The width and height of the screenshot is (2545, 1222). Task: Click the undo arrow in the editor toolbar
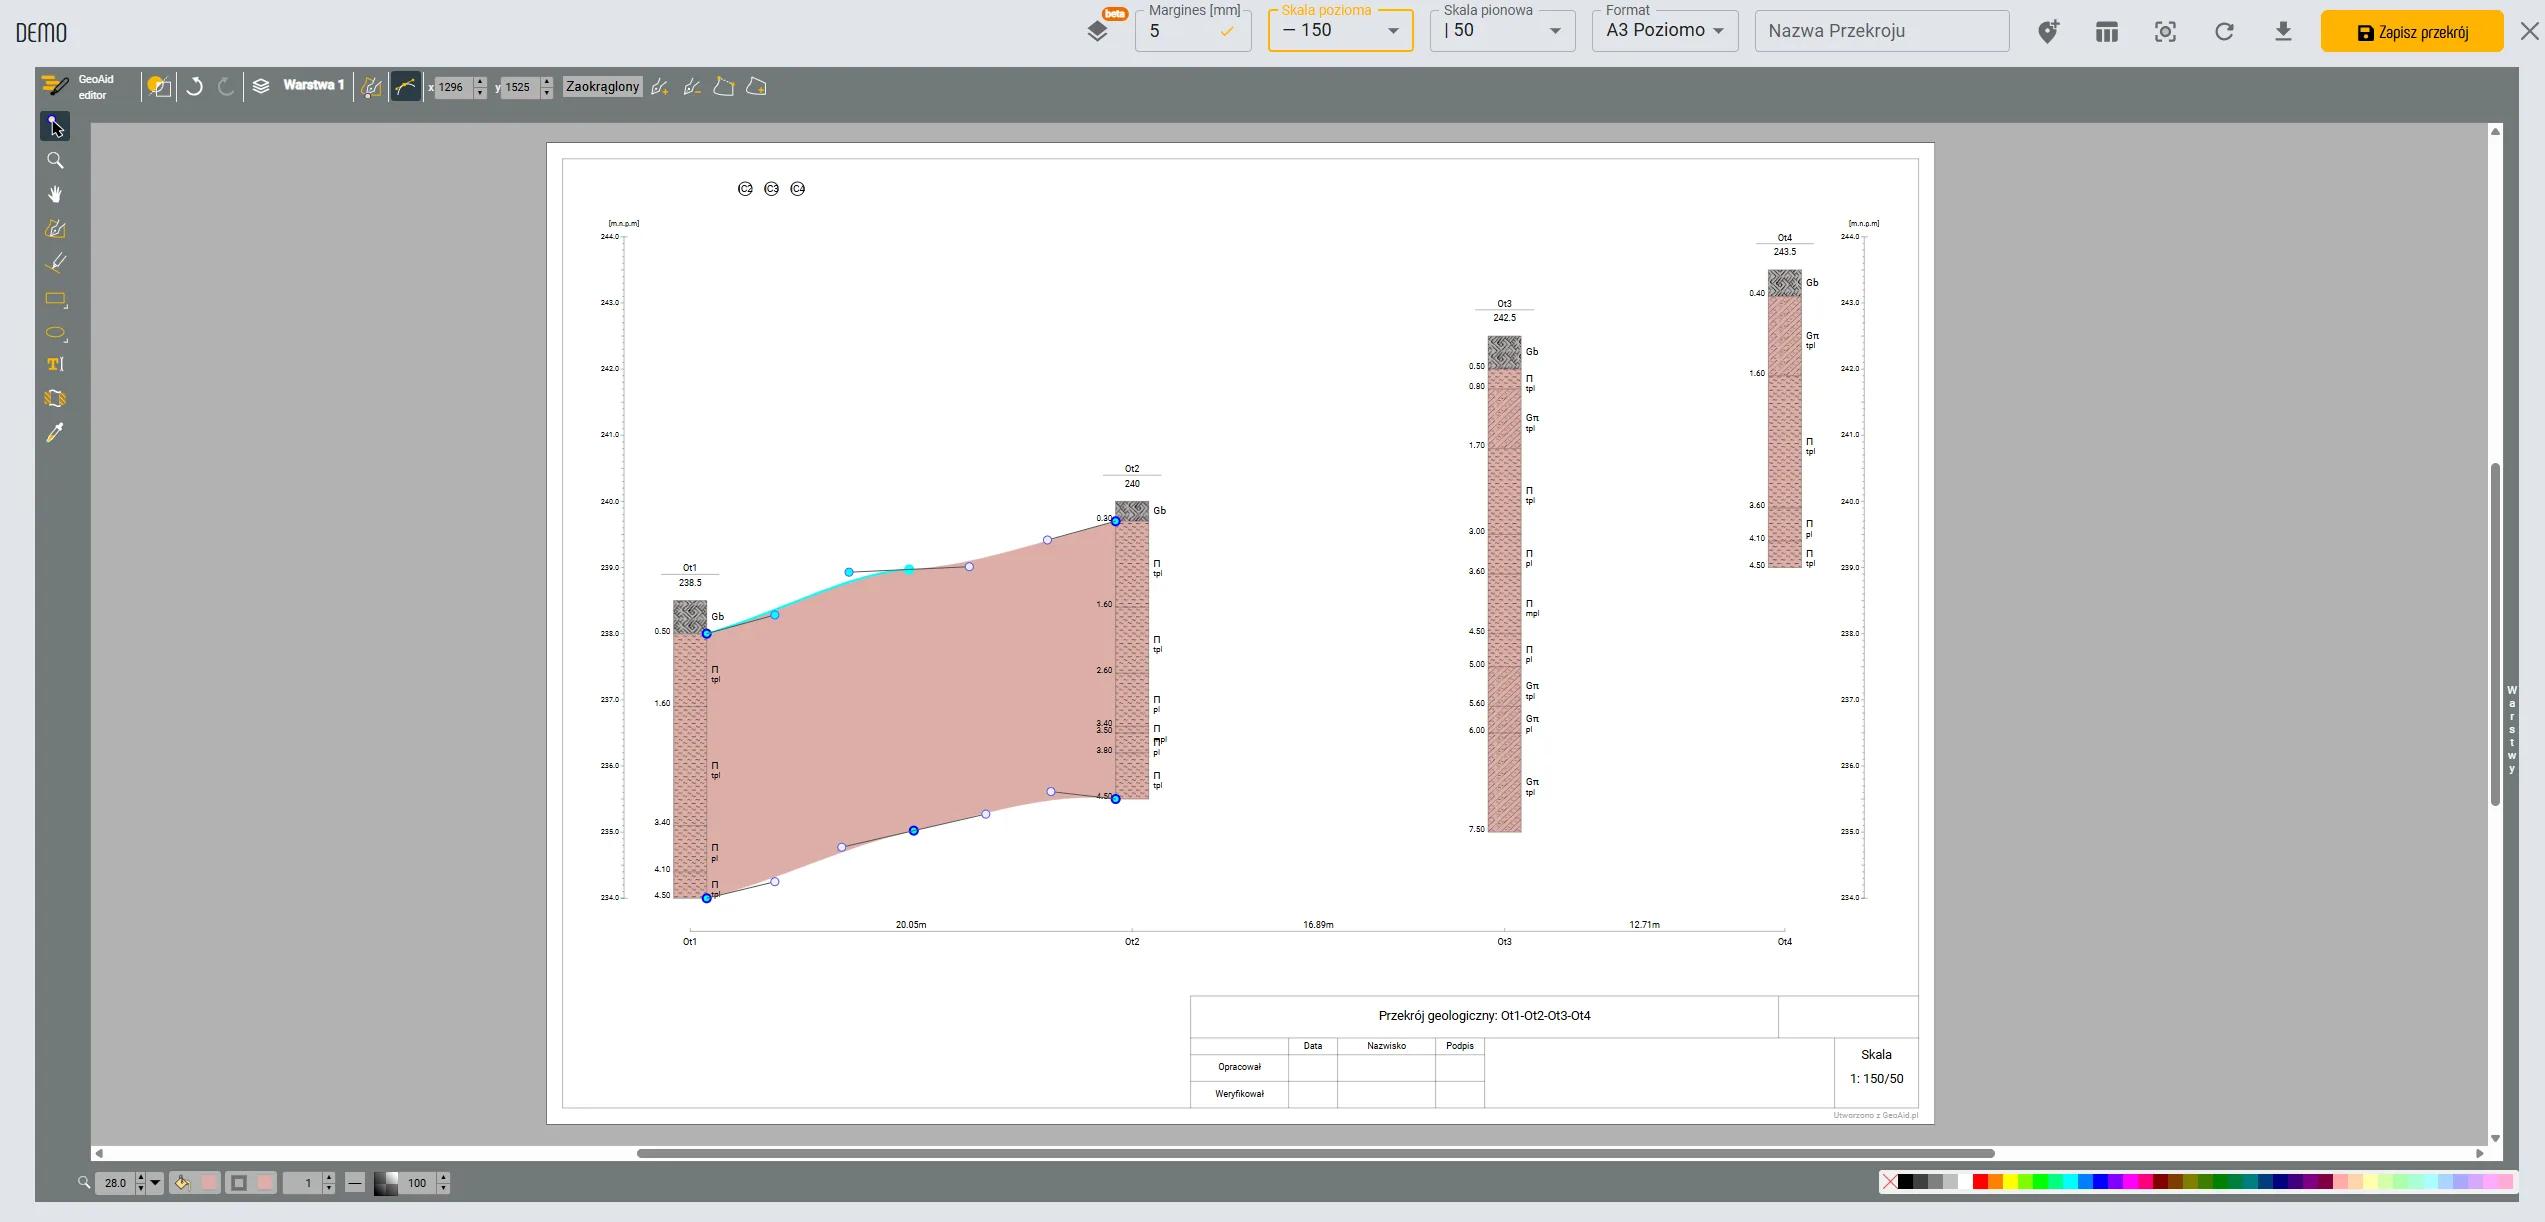pos(195,87)
